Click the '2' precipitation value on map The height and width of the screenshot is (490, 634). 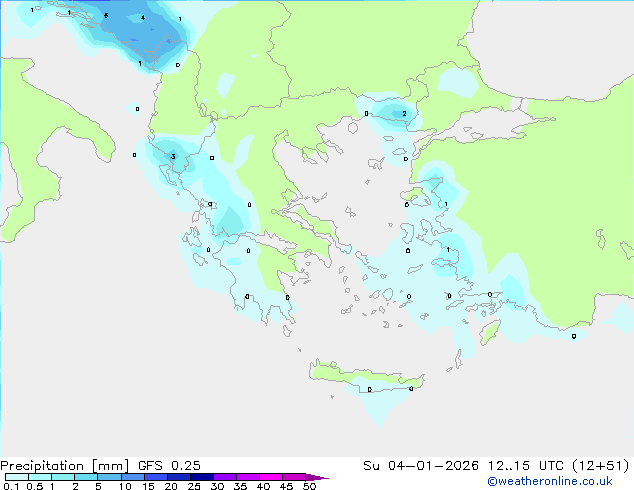(404, 114)
